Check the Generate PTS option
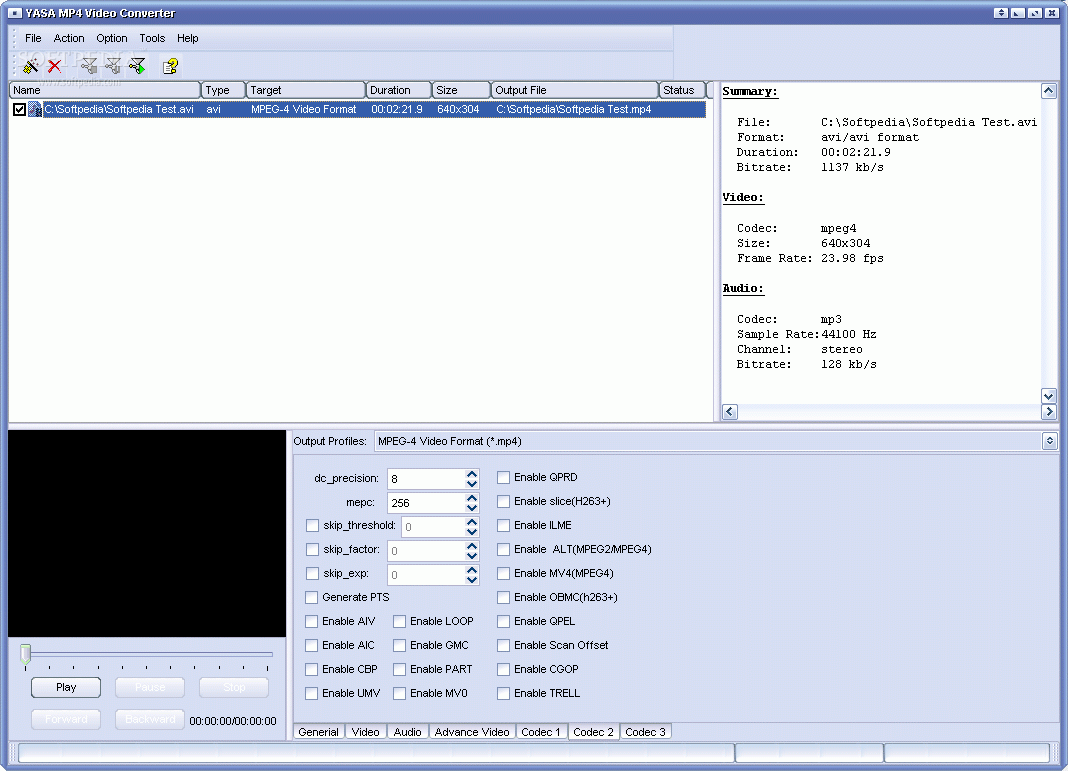The image size is (1068, 771). 311,597
